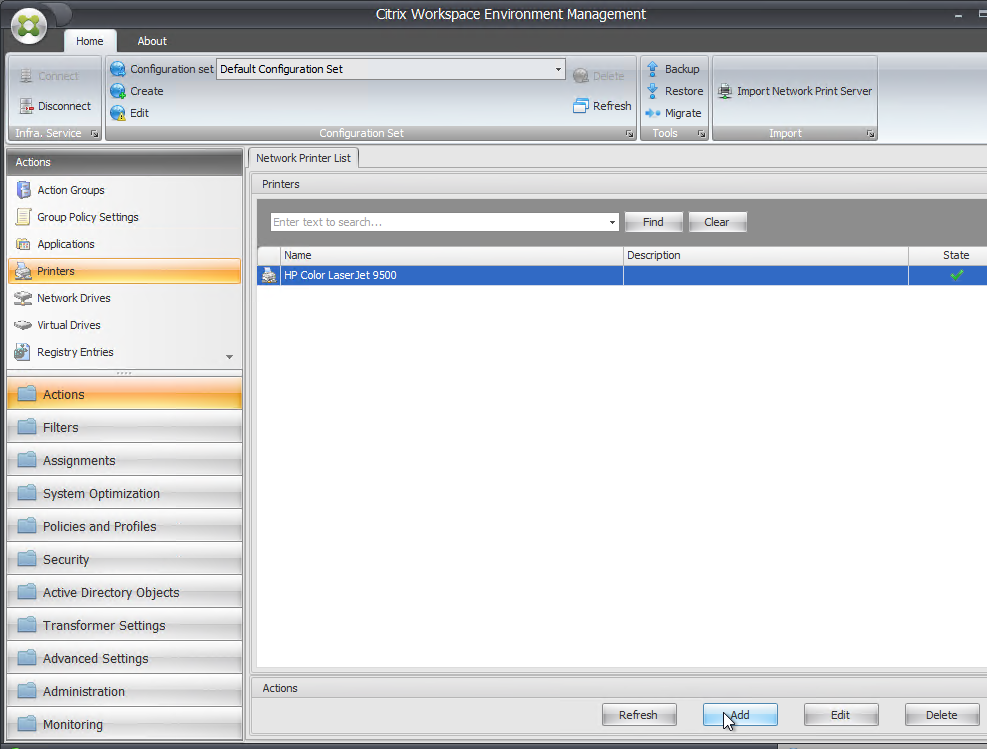Click the Delete printer button

click(942, 715)
